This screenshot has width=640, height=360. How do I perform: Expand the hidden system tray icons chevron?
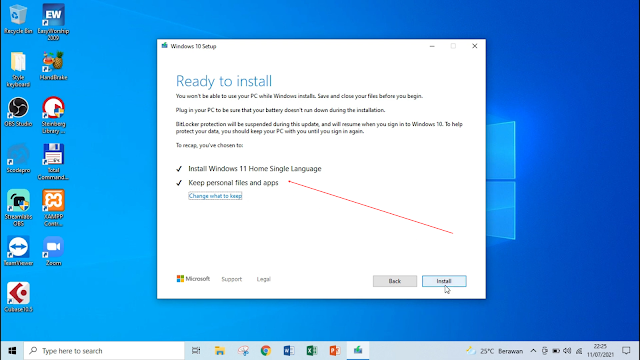coord(533,351)
